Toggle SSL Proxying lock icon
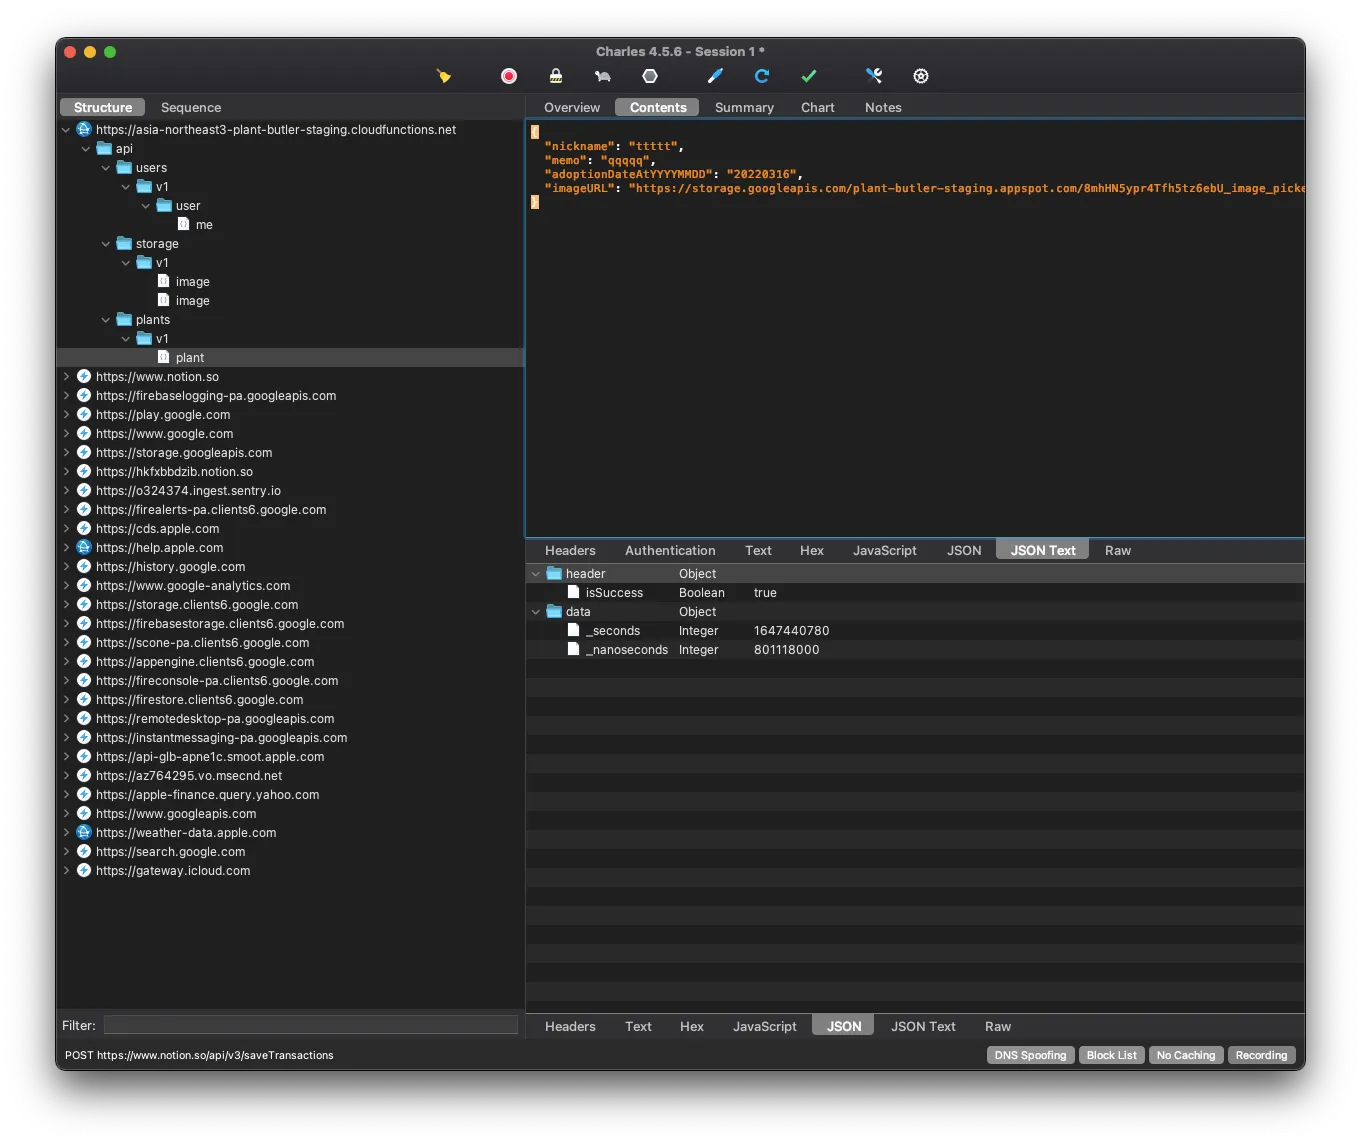This screenshot has width=1361, height=1144. pos(556,76)
